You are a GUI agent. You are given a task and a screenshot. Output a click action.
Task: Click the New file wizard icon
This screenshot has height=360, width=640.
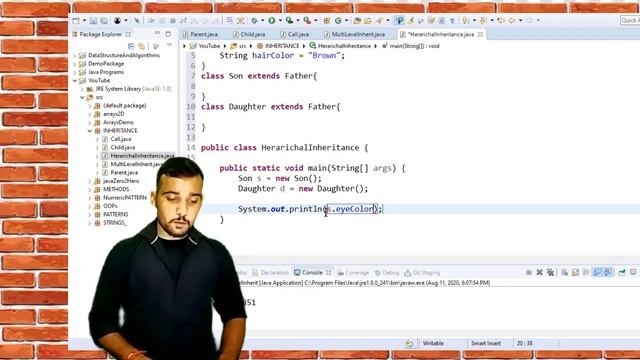point(76,20)
